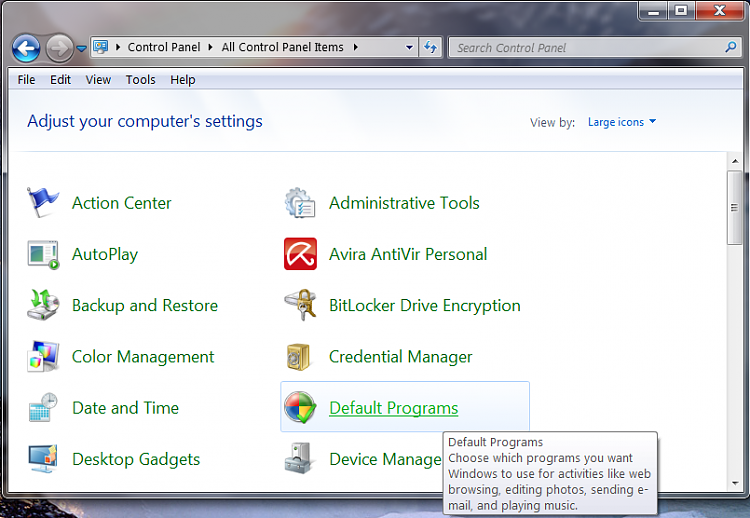The image size is (750, 518).
Task: Open Avira AntiVir Personal link
Action: tap(408, 254)
